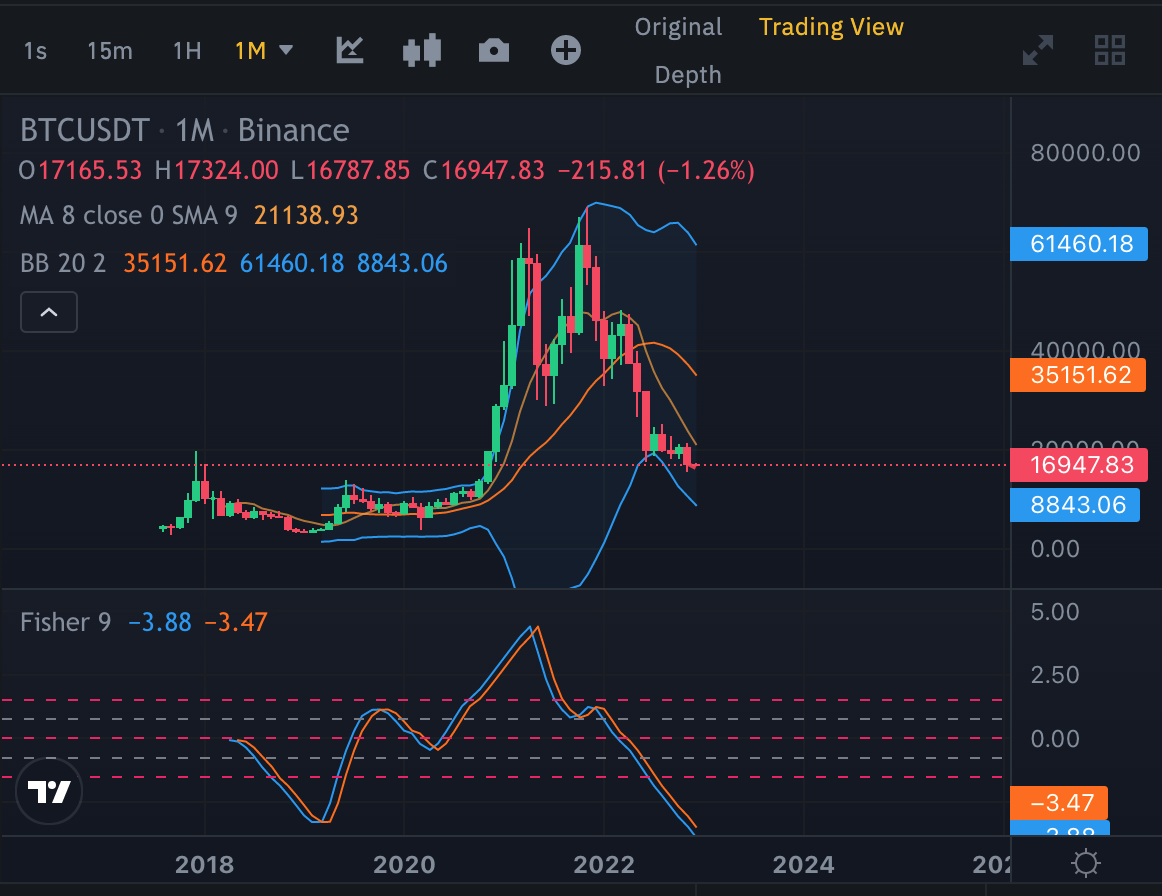
Task: Click the 8843.06 lower band price label
Action: (x=1075, y=505)
